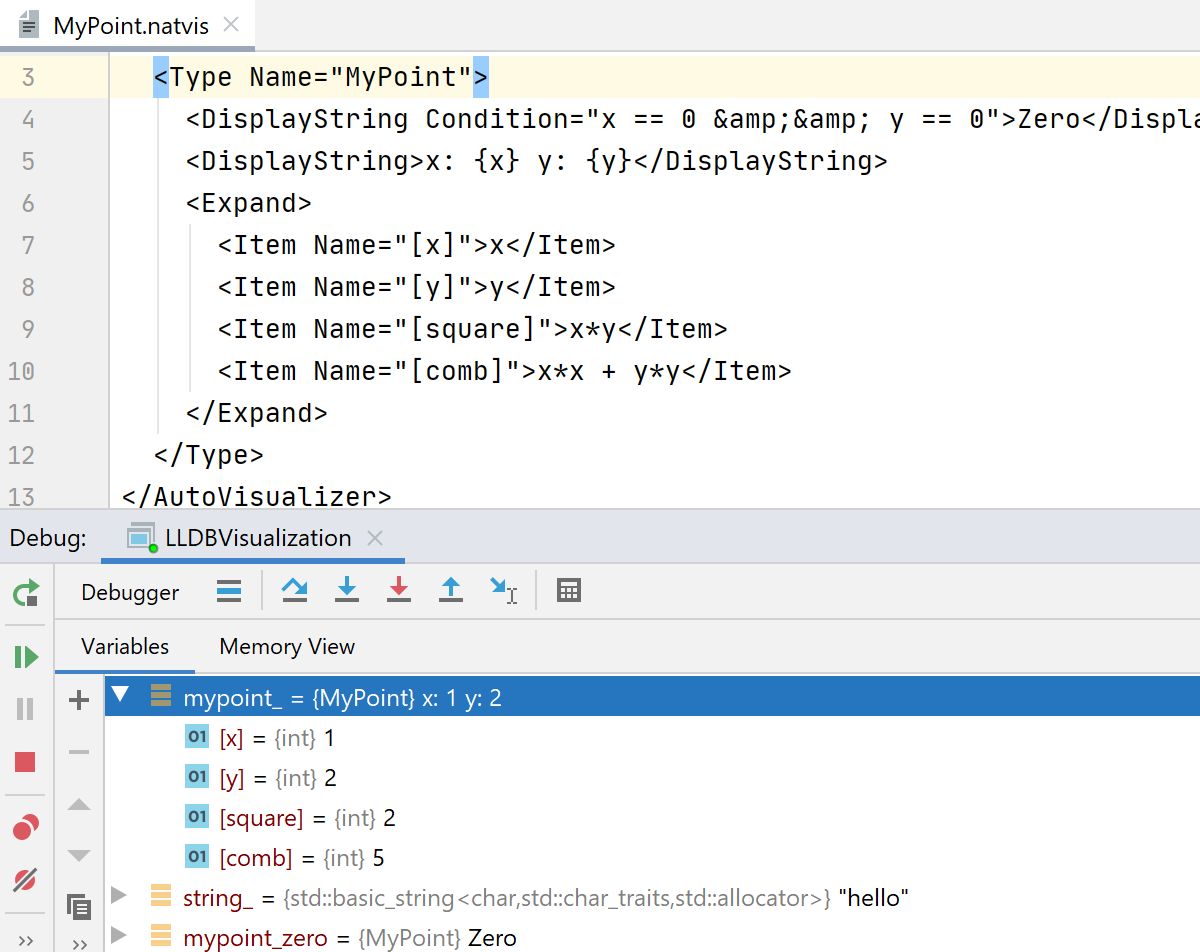The width and height of the screenshot is (1200, 952).
Task: Expand the mypoint_zero variable node
Action: tap(119, 936)
